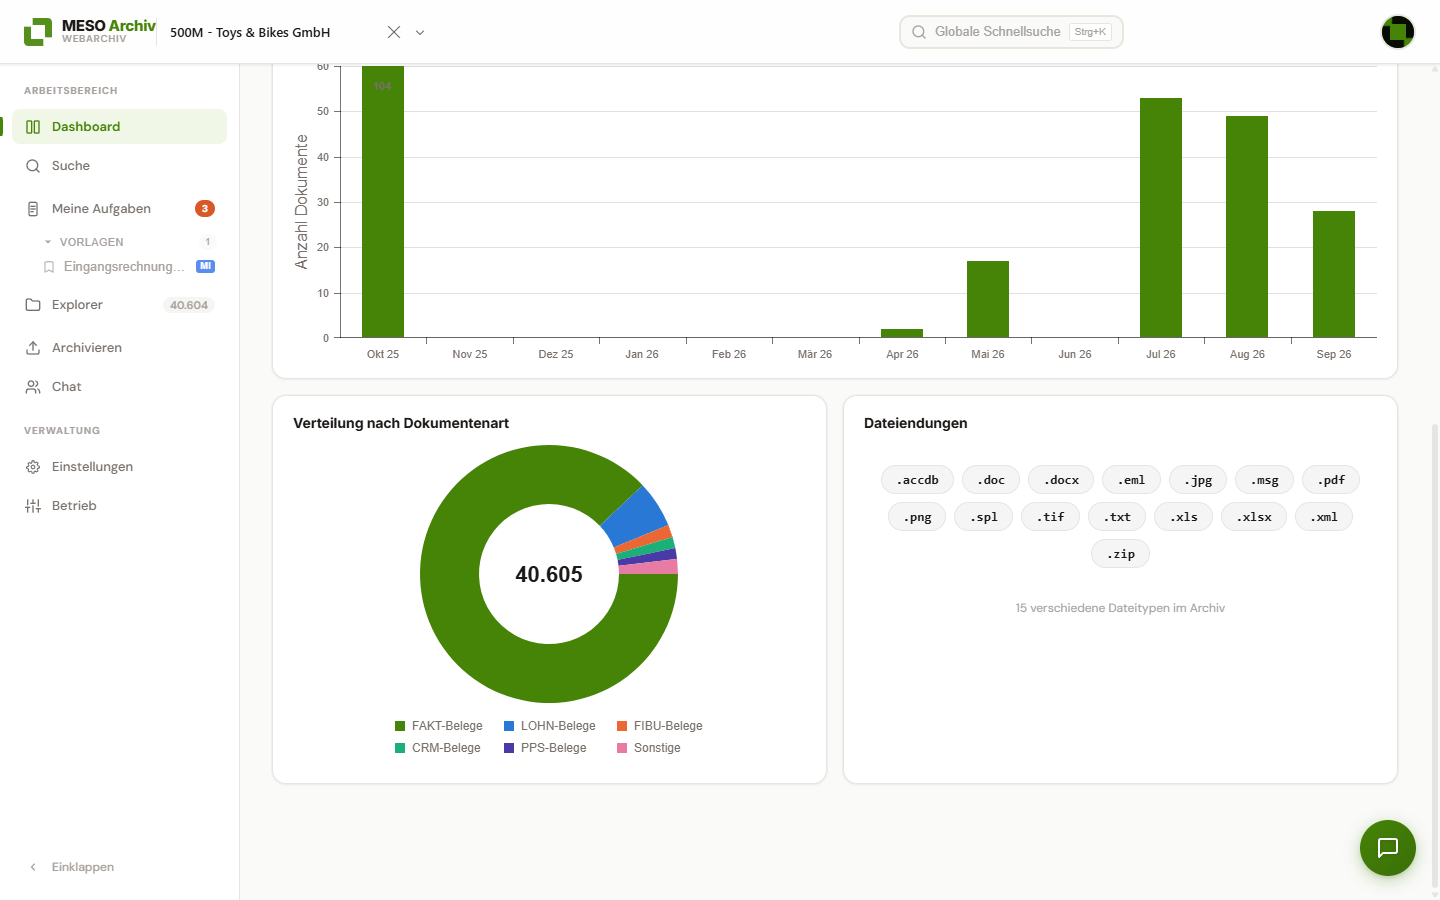Select the .xml file extension chip
The image size is (1440, 900).
pyautogui.click(x=1324, y=517)
